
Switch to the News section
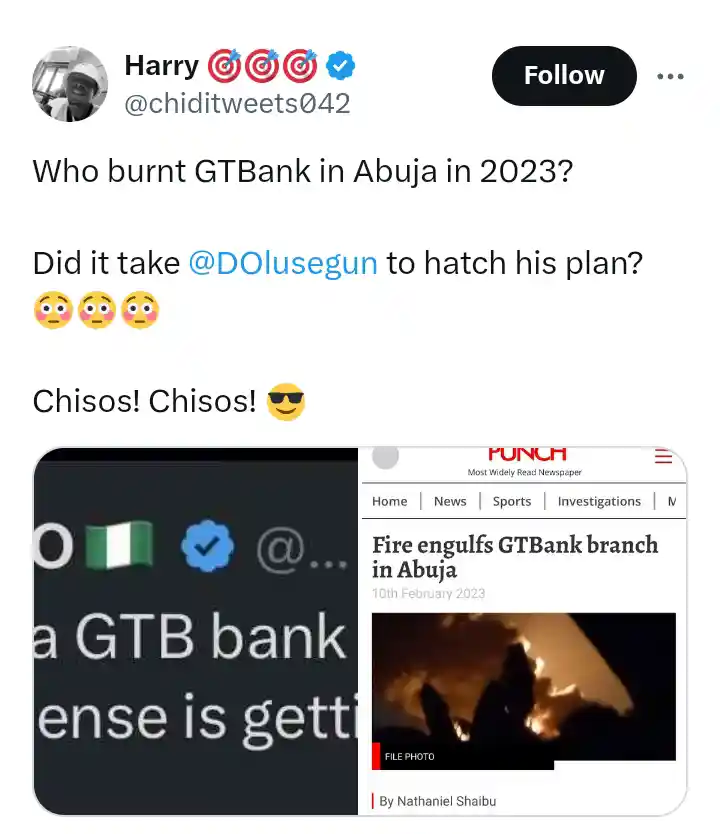click(x=450, y=501)
